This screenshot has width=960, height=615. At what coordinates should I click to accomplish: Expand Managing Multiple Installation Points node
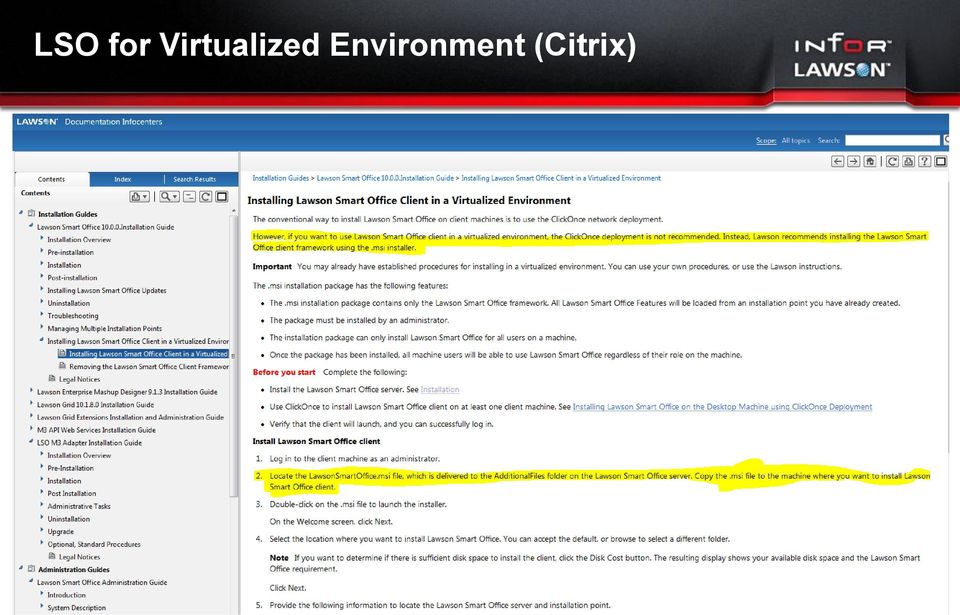[x=42, y=328]
